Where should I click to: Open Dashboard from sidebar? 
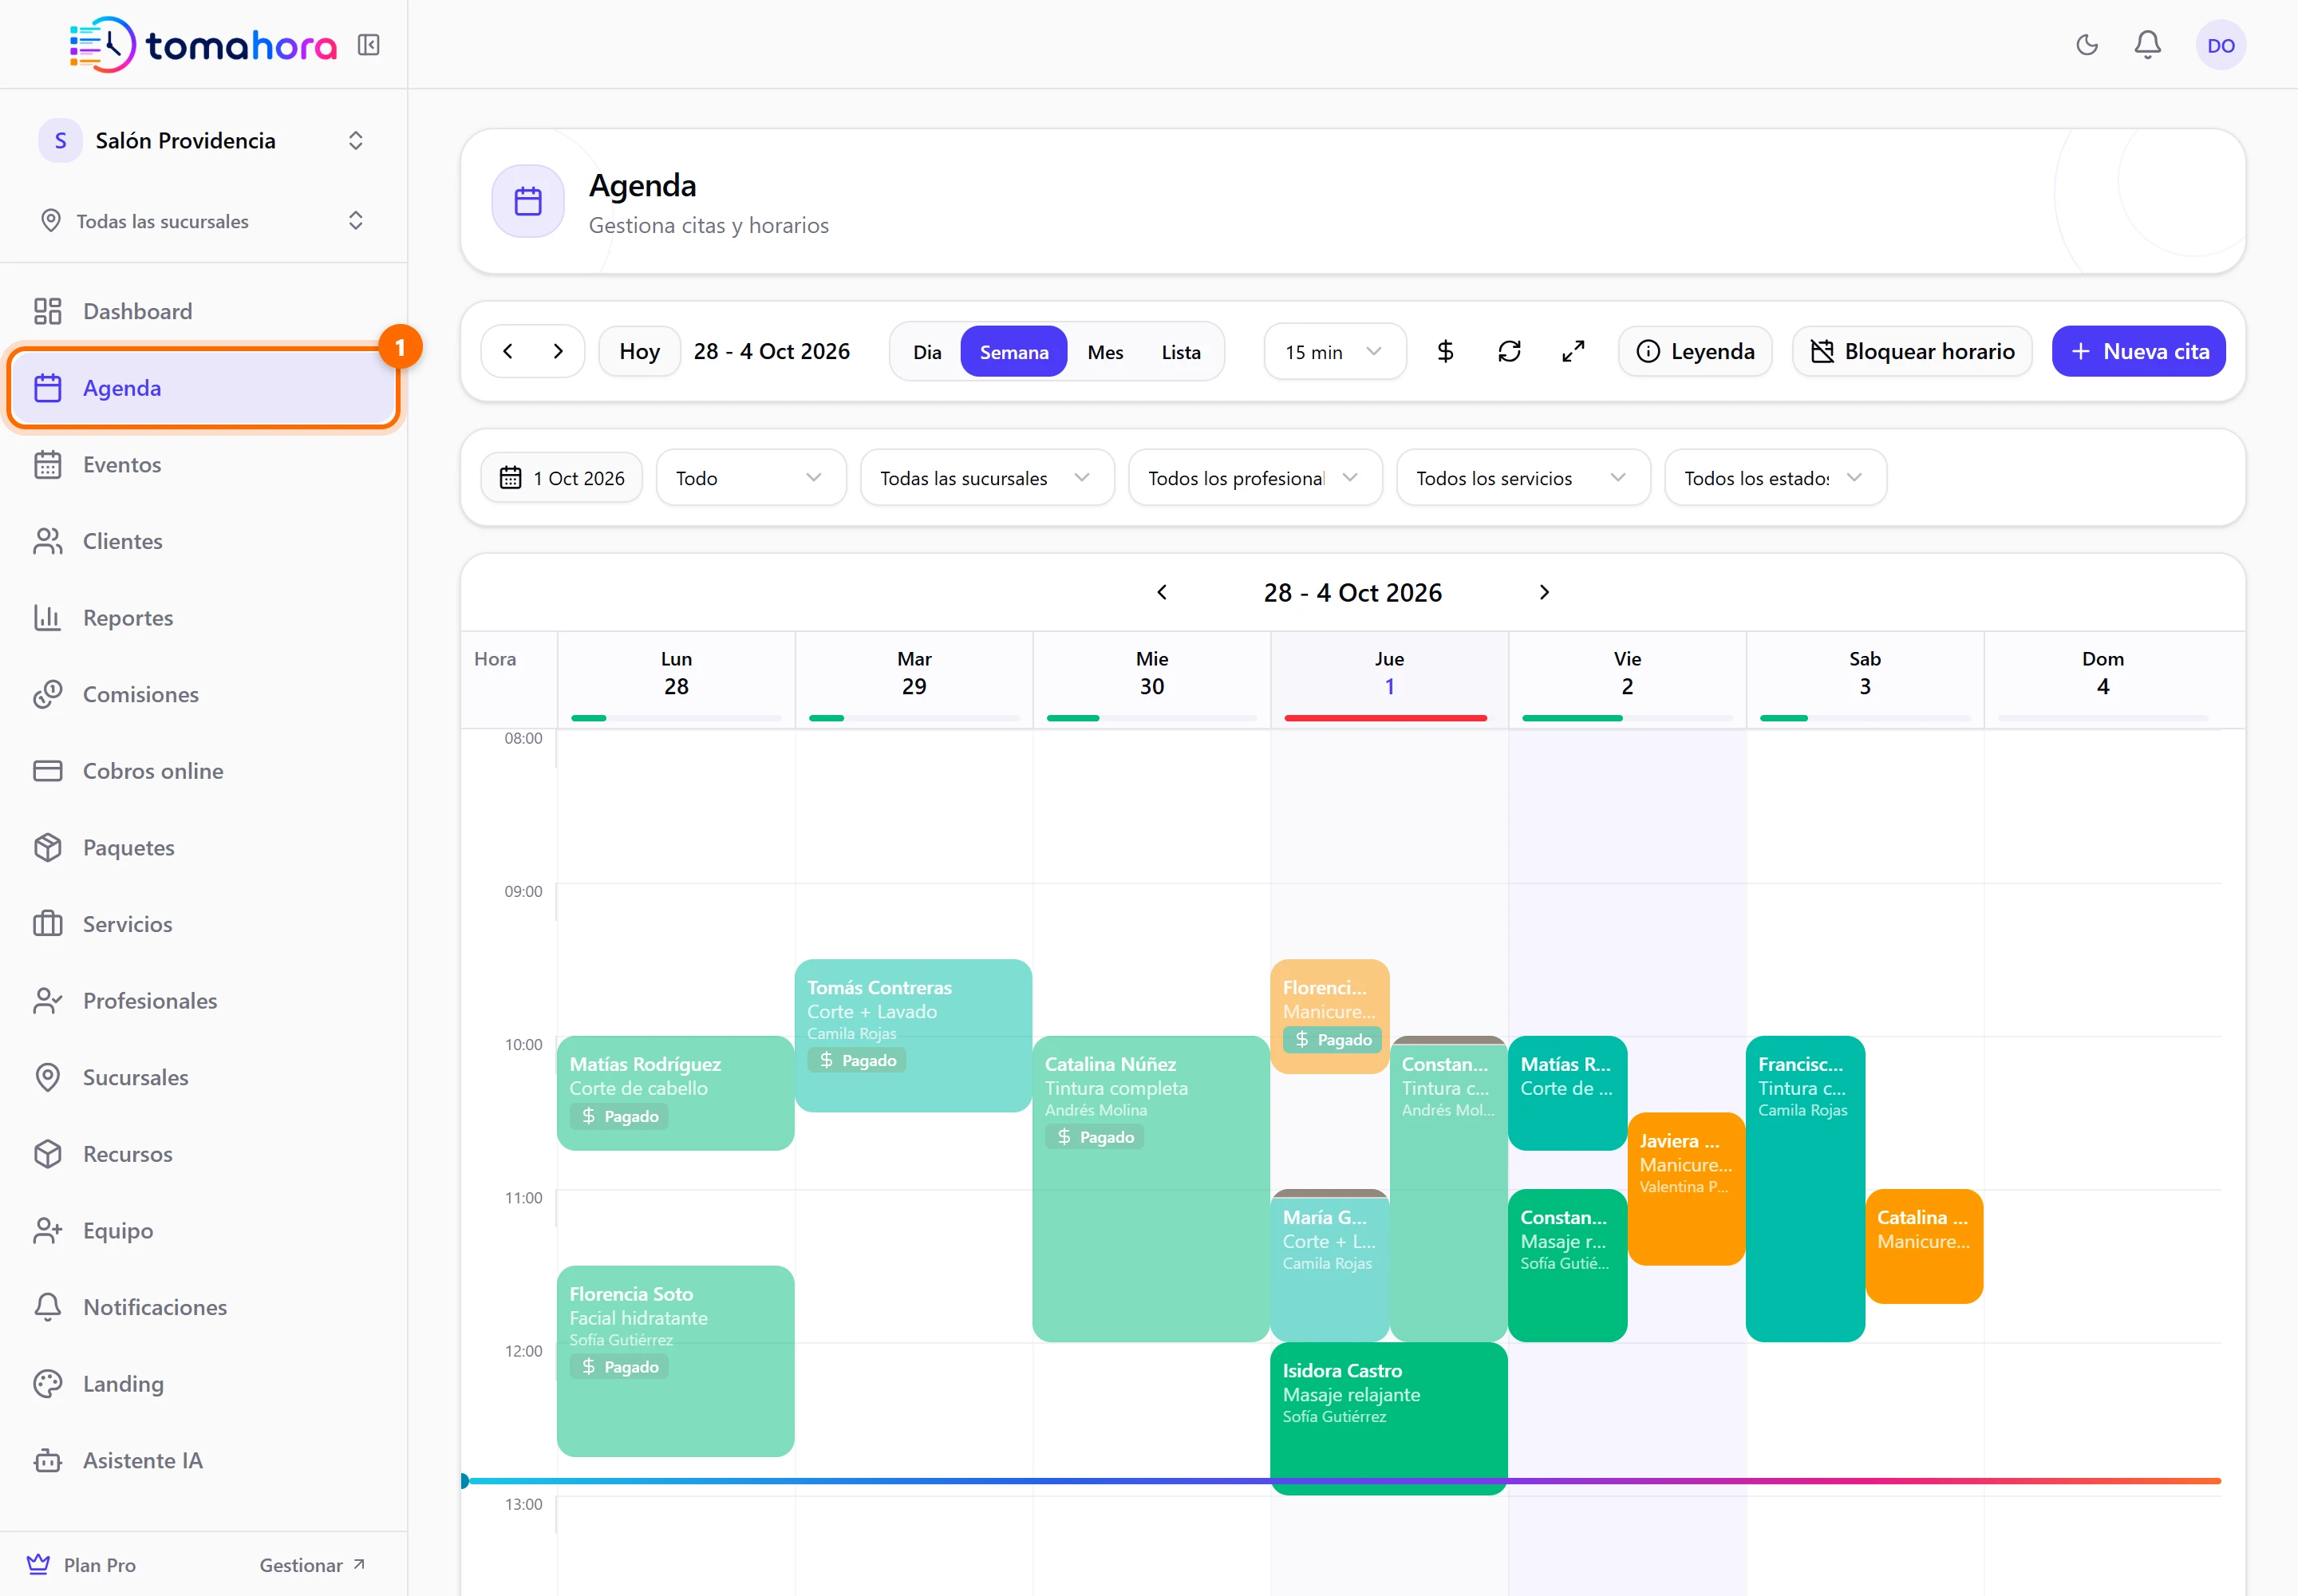click(204, 311)
